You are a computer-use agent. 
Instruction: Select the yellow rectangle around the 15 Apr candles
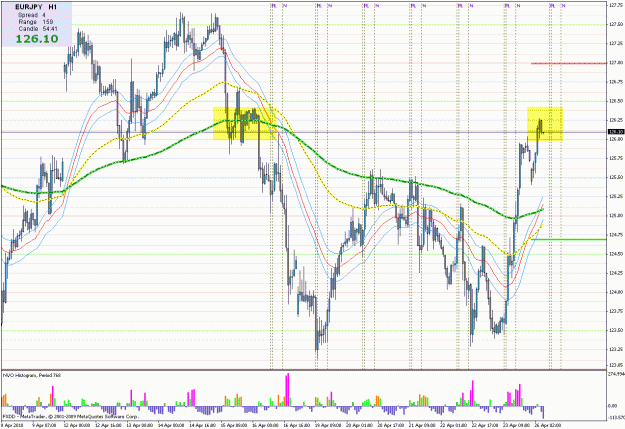(x=244, y=123)
